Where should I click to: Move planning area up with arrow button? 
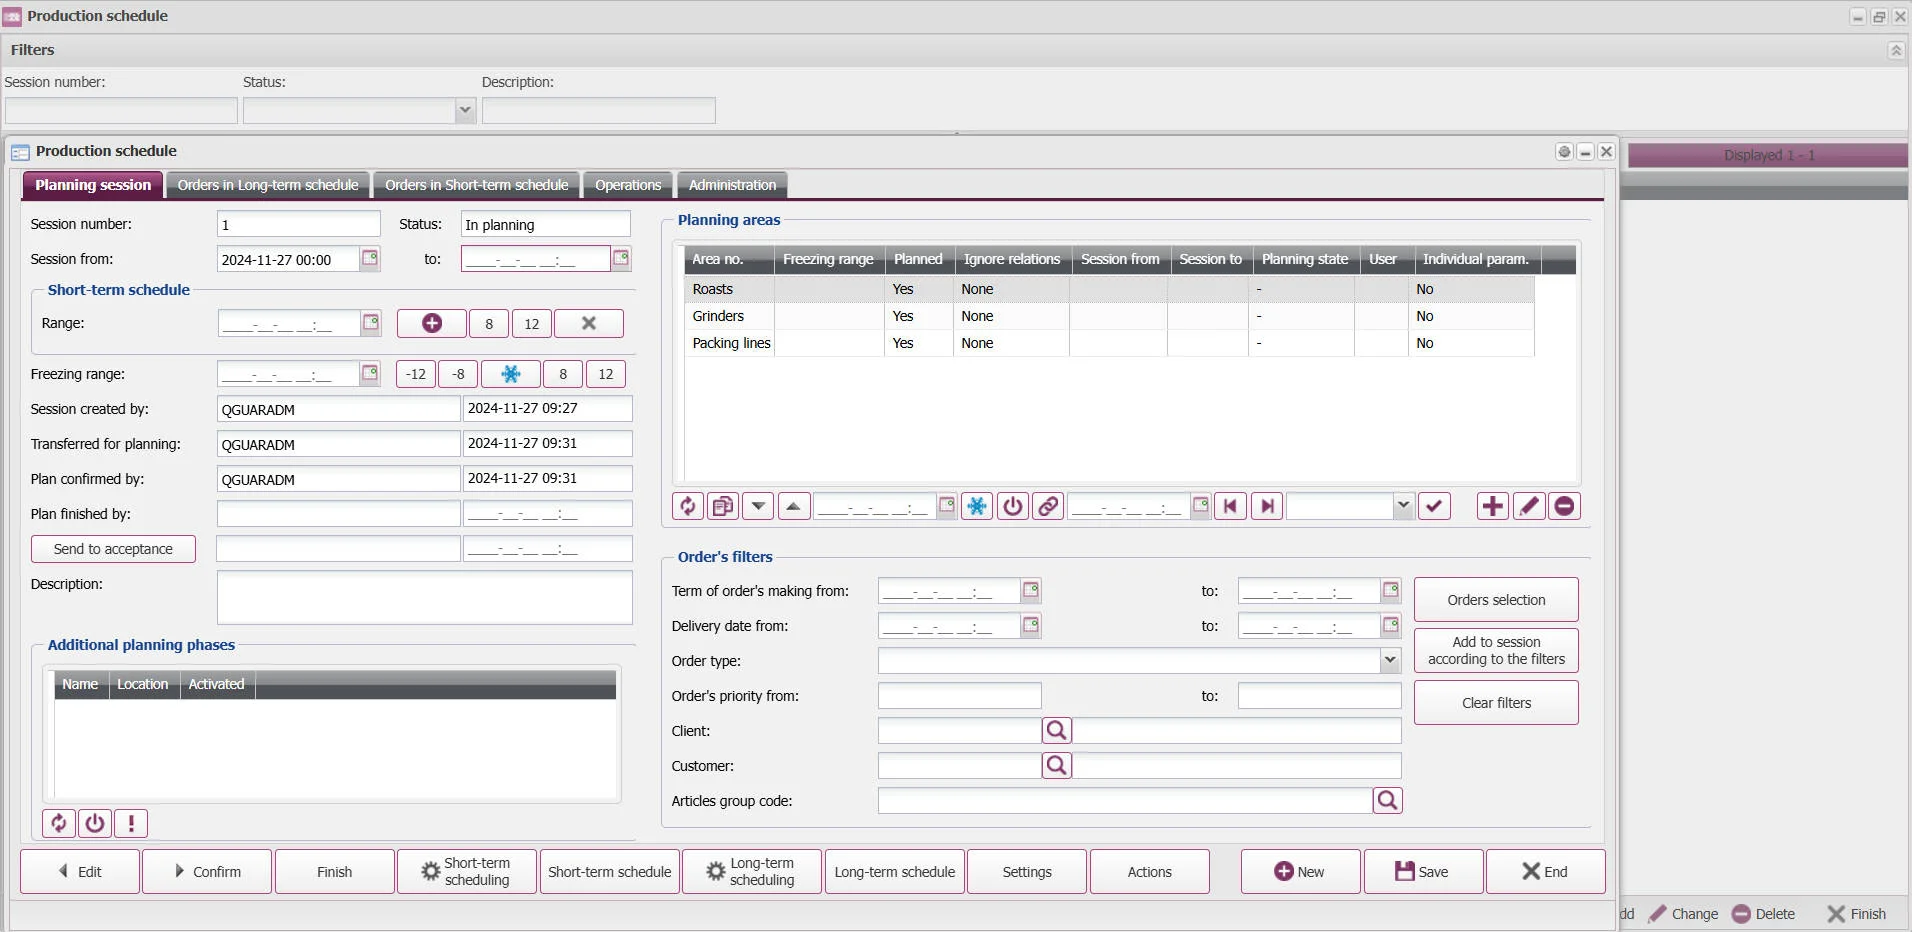click(x=793, y=506)
